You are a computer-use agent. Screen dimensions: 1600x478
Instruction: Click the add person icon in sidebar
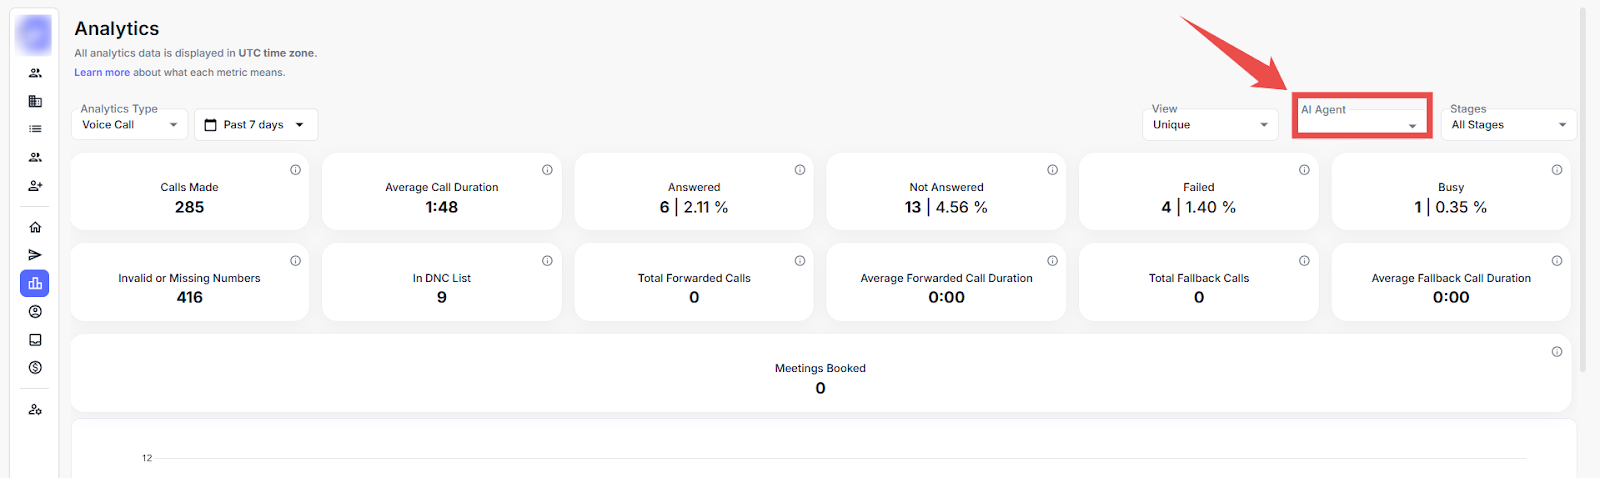pos(35,186)
